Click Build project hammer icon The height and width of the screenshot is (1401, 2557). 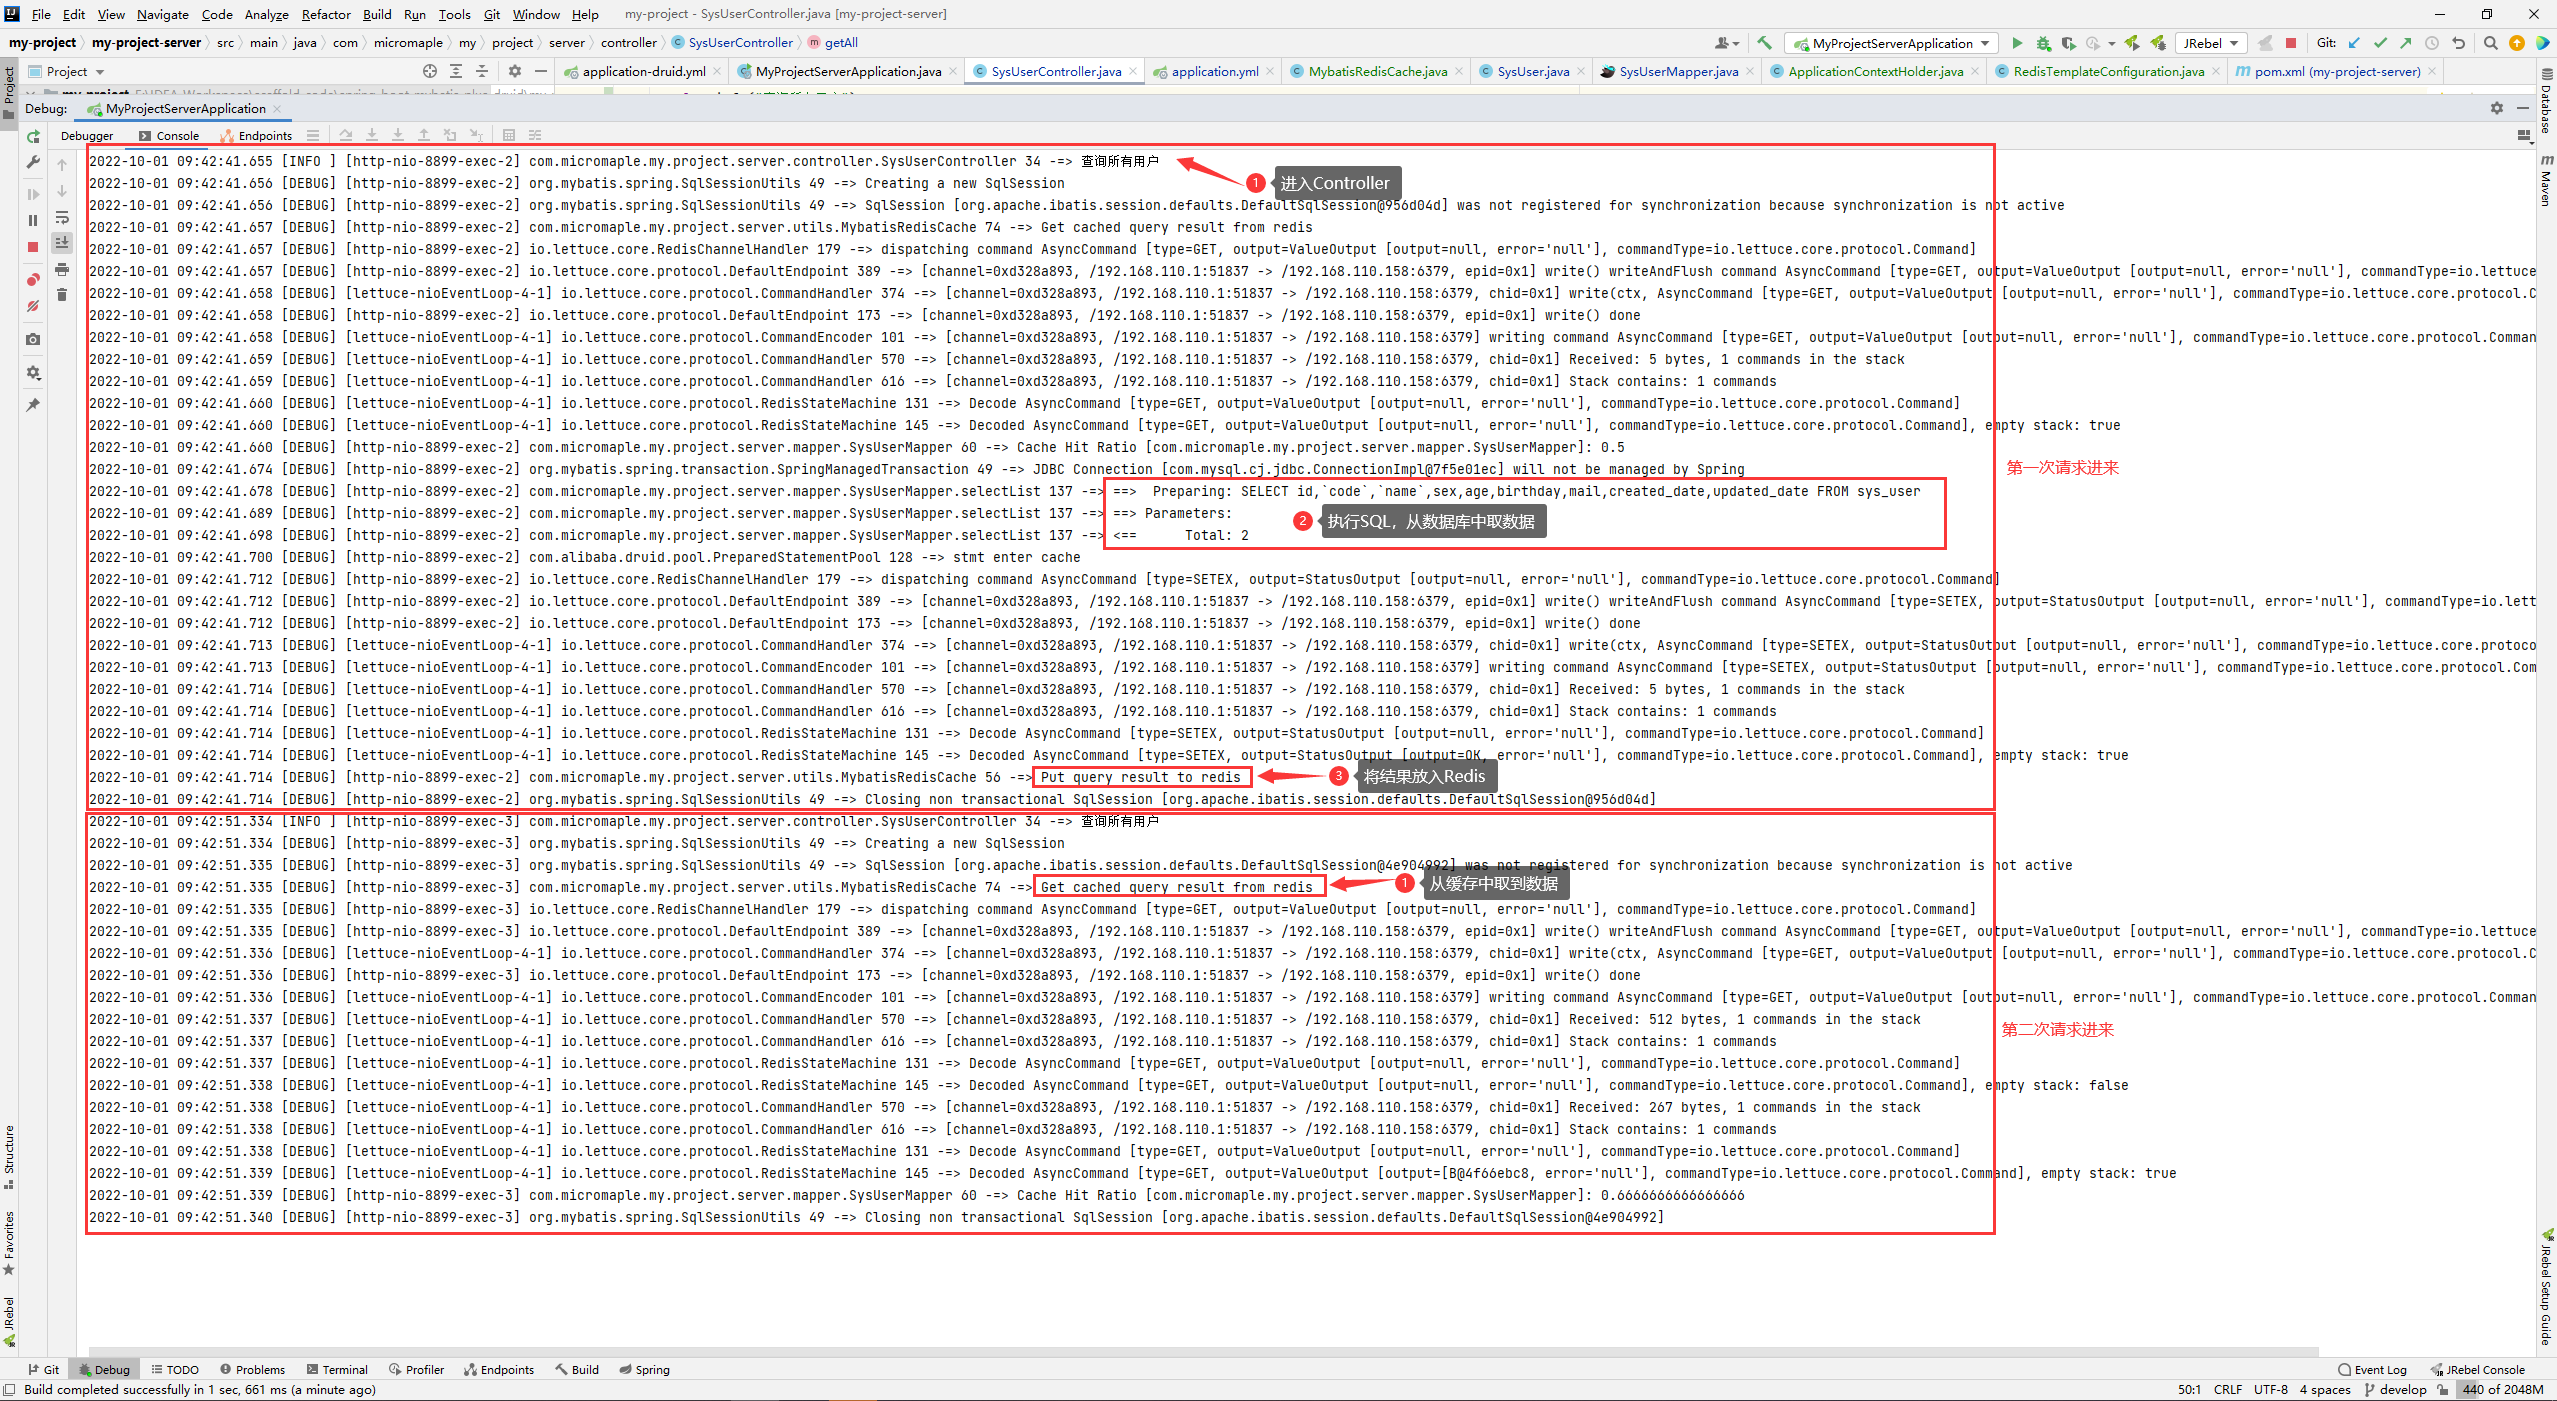[x=1765, y=43]
